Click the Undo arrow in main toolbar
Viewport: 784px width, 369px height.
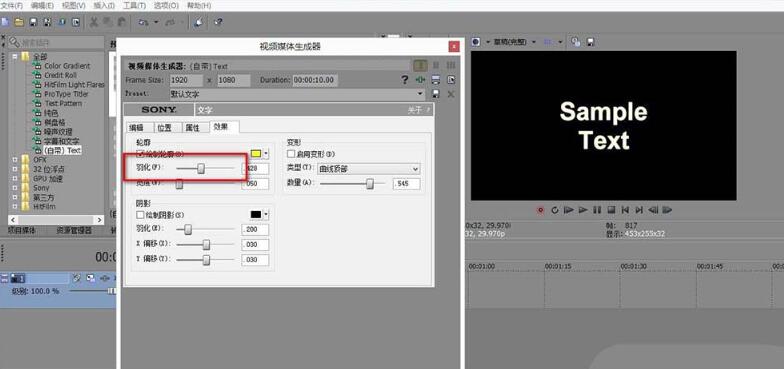tap(144, 22)
